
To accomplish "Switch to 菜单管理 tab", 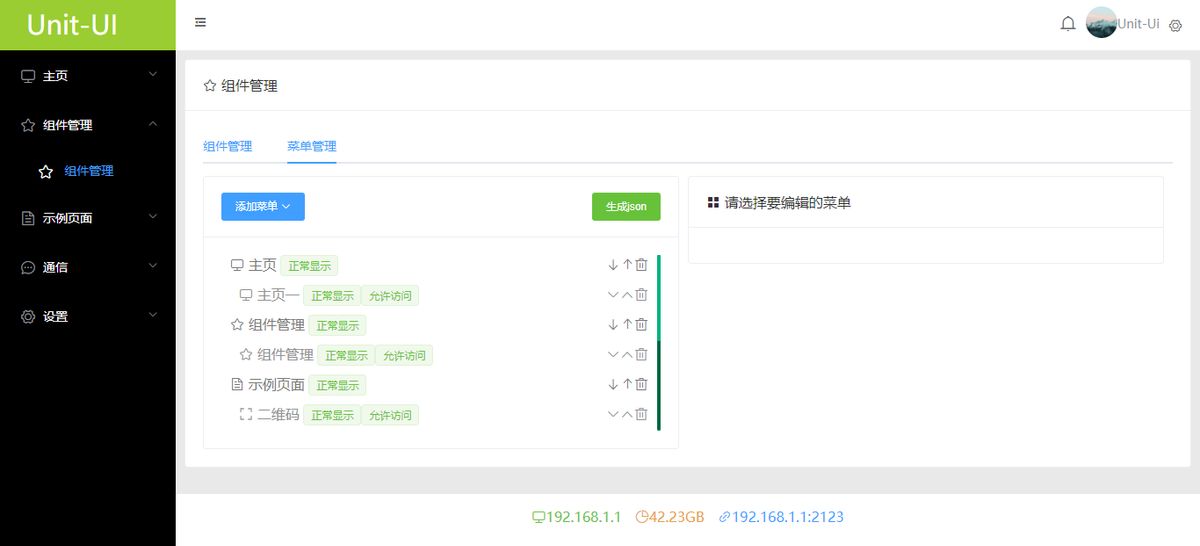I will [x=312, y=146].
